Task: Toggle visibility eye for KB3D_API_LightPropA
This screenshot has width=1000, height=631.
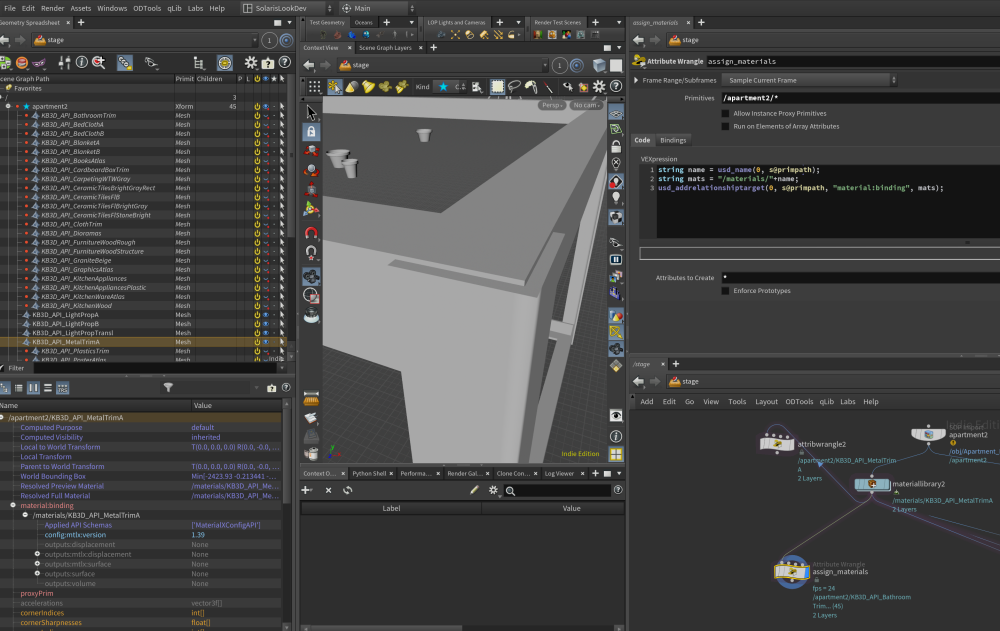Action: pyautogui.click(x=266, y=315)
